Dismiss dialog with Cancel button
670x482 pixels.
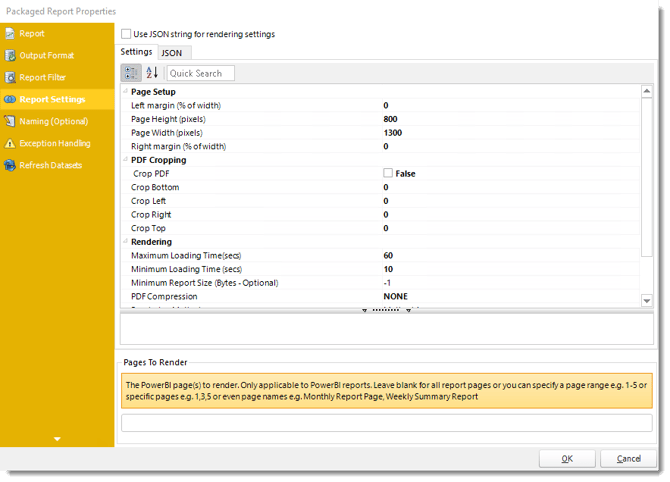point(628,459)
